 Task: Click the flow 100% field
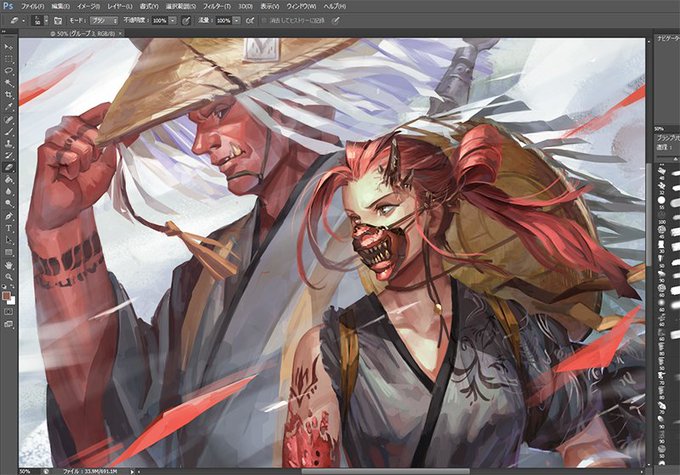point(223,20)
